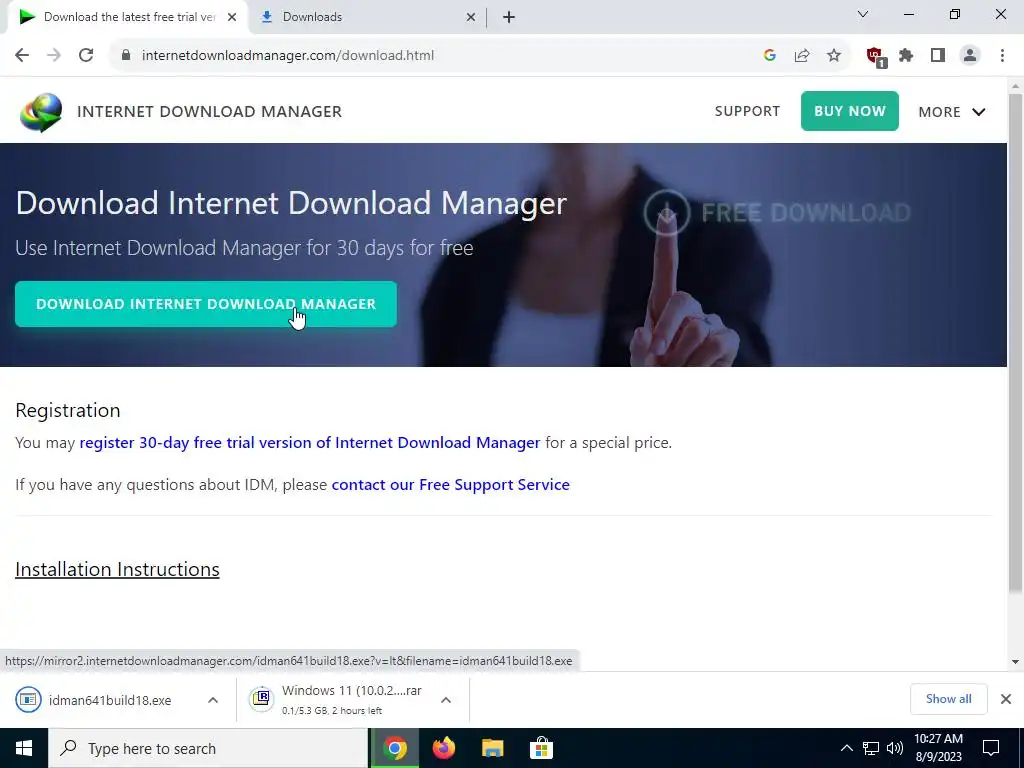This screenshot has width=1024, height=768.
Task: Open the Chrome profile avatar
Action: click(970, 56)
